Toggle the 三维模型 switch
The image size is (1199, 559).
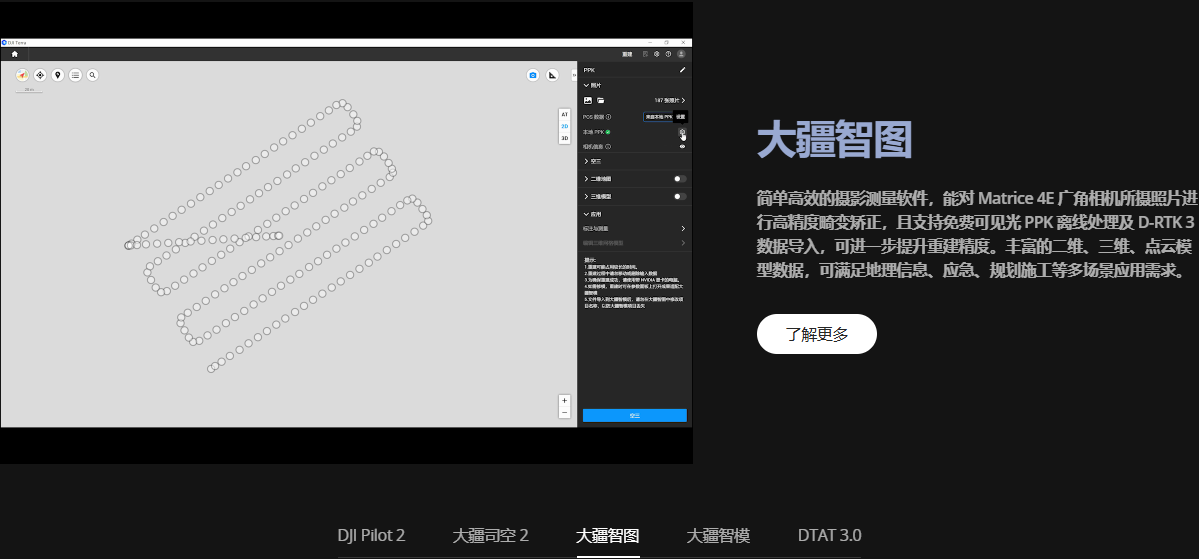tap(680, 197)
